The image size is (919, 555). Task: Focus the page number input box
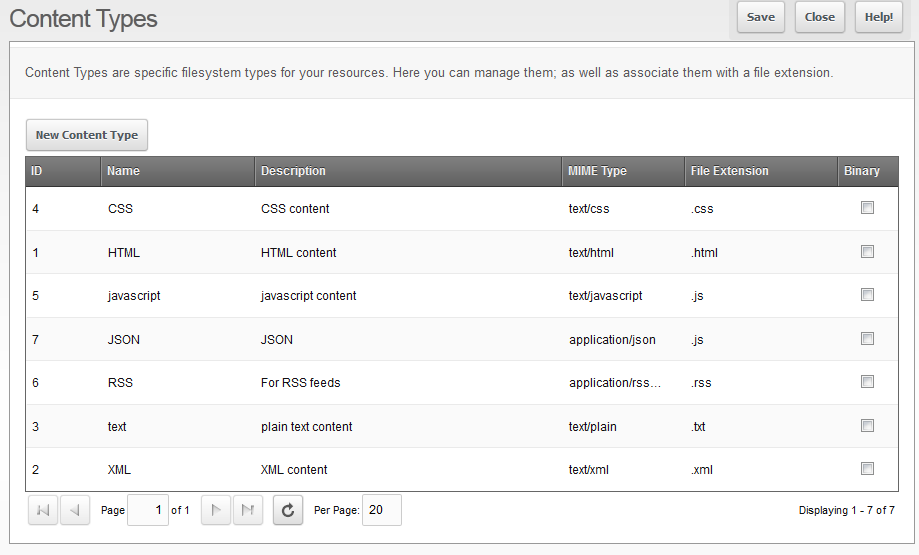point(147,510)
